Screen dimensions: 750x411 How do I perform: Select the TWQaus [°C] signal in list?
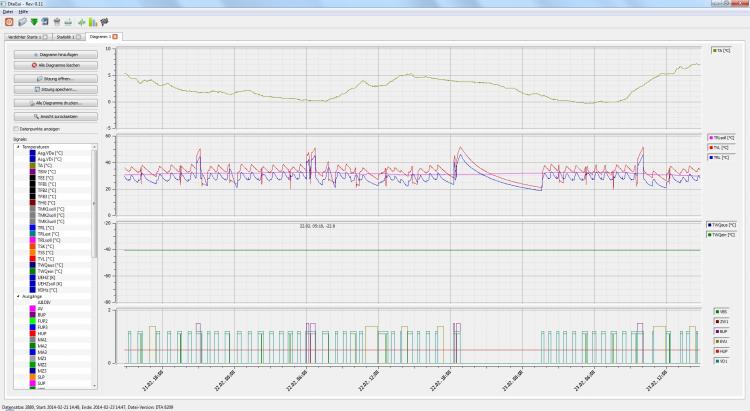50,265
